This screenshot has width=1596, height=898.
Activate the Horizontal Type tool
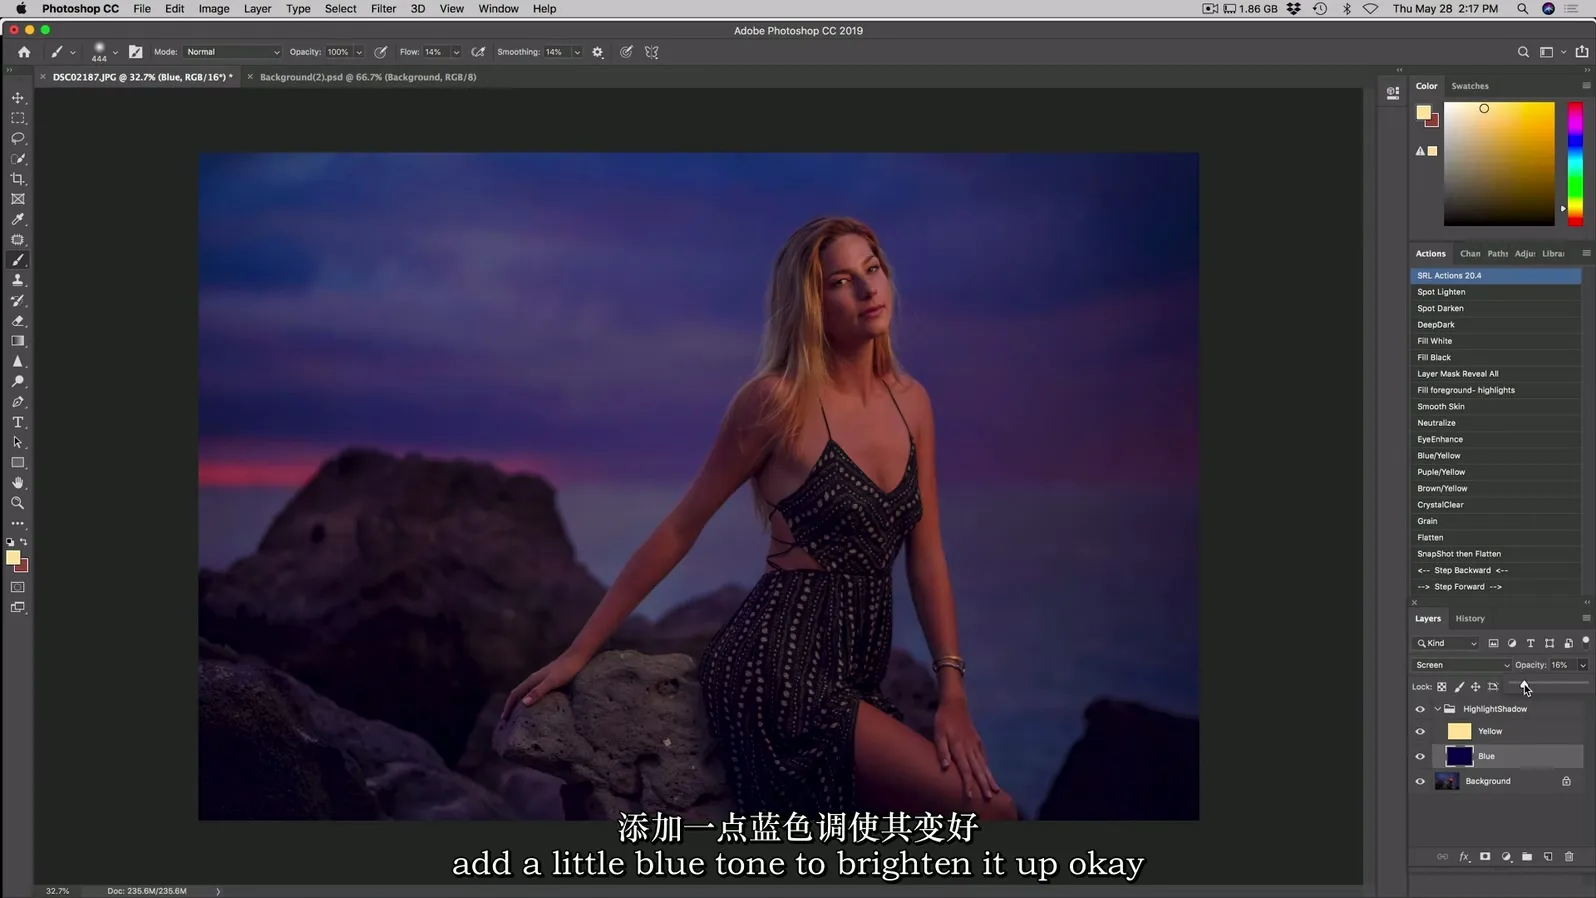point(18,422)
